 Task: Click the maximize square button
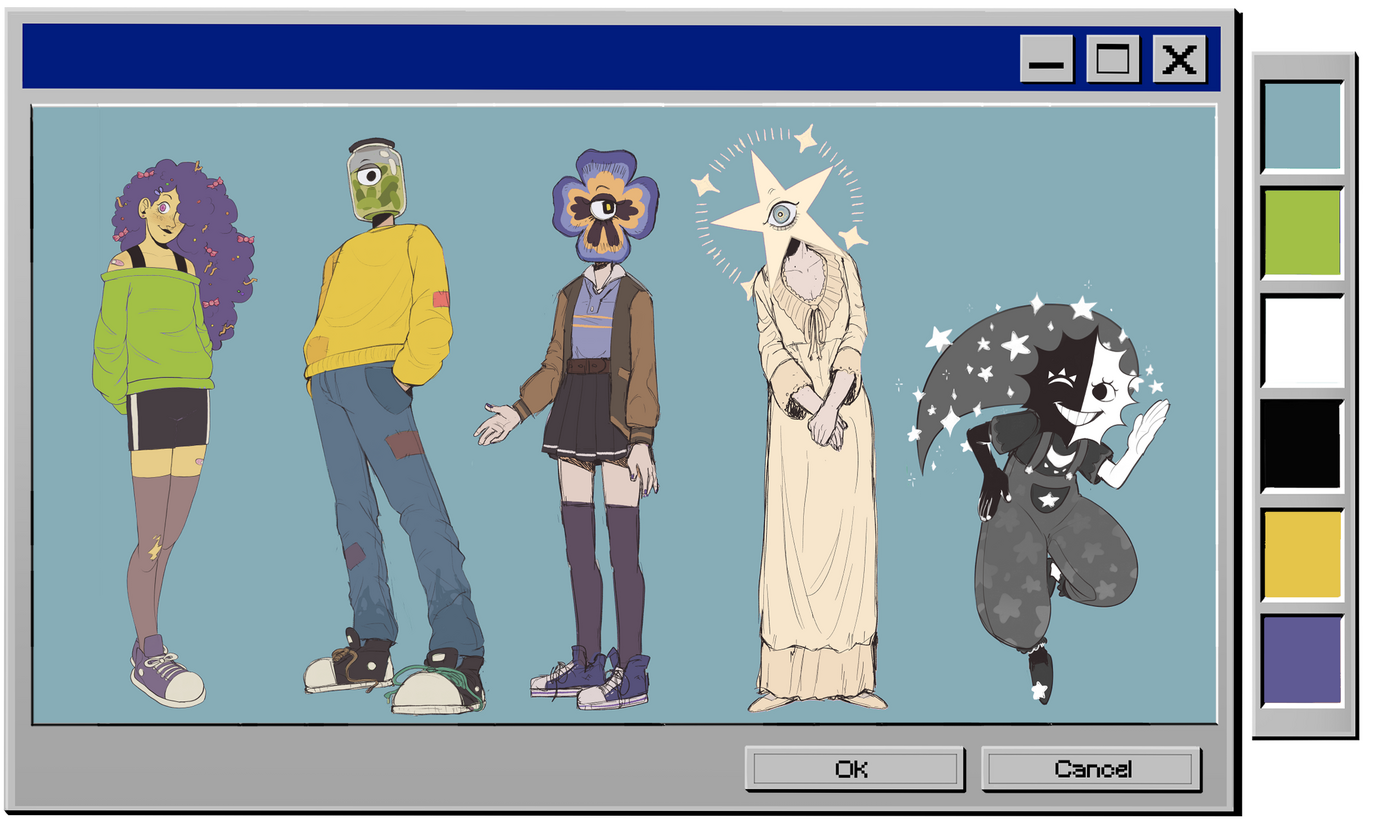pyautogui.click(x=1112, y=59)
